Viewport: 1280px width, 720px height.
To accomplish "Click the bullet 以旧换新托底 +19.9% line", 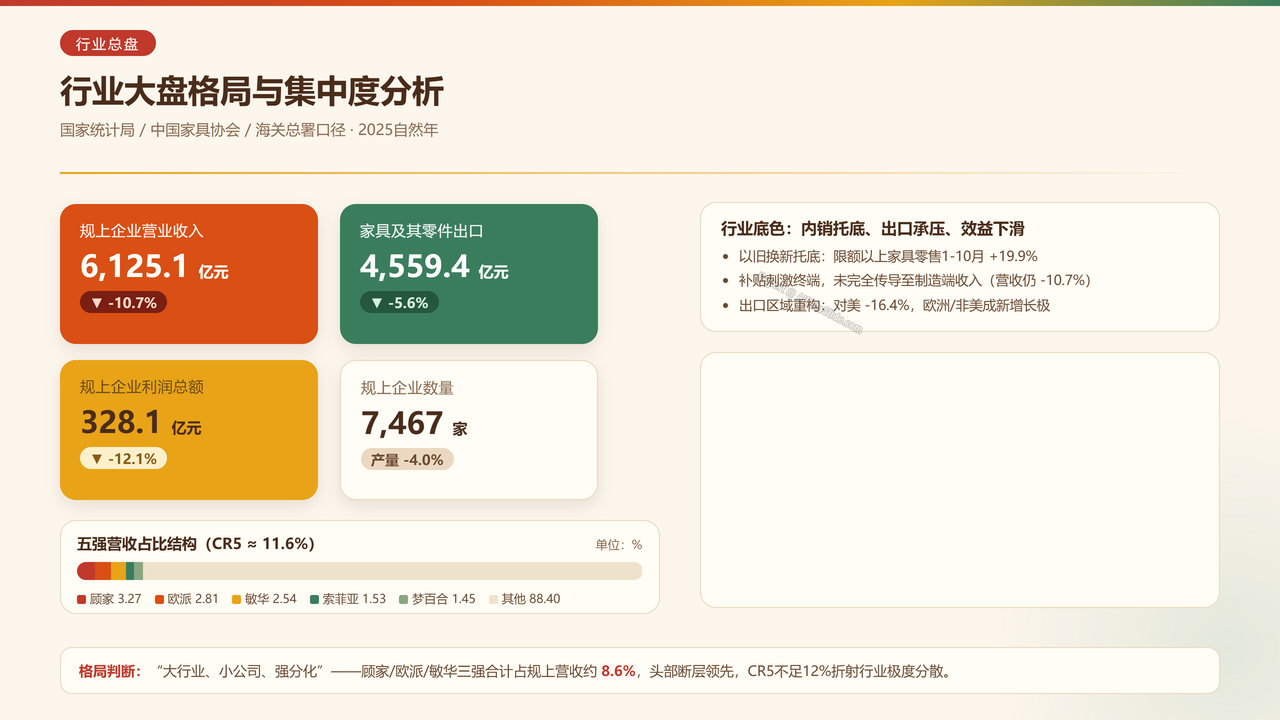I will pos(888,256).
